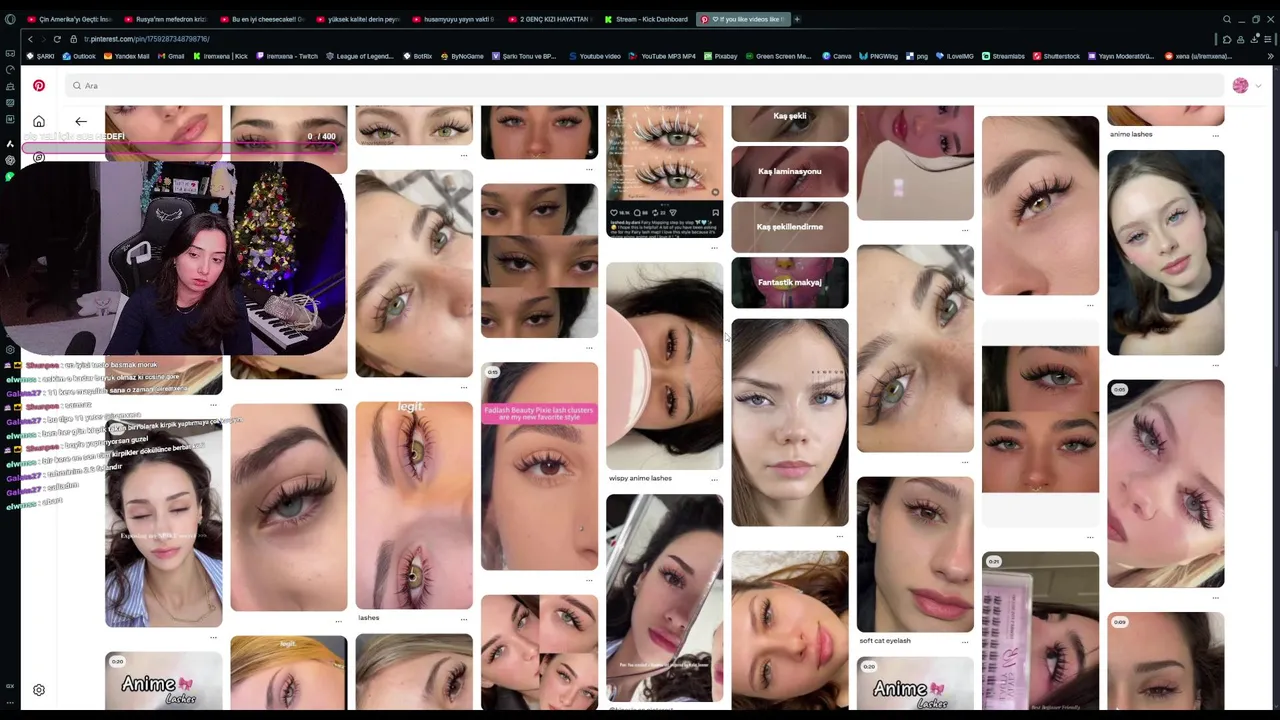Click the Pinterest logo icon
The width and height of the screenshot is (1280, 720).
tap(39, 86)
